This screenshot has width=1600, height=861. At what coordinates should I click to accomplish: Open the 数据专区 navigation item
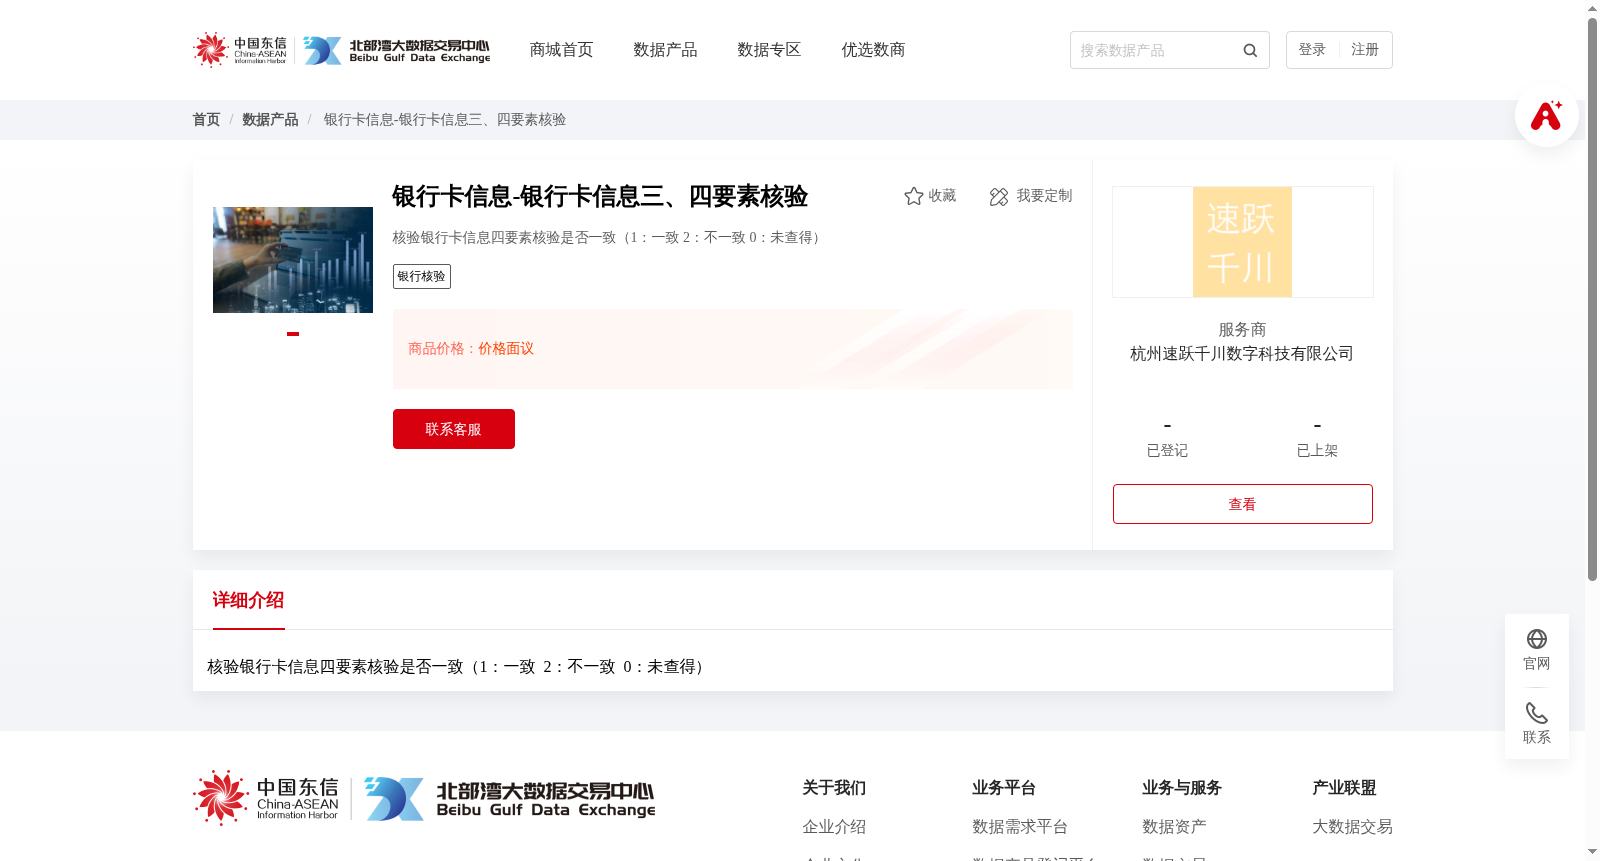[769, 50]
